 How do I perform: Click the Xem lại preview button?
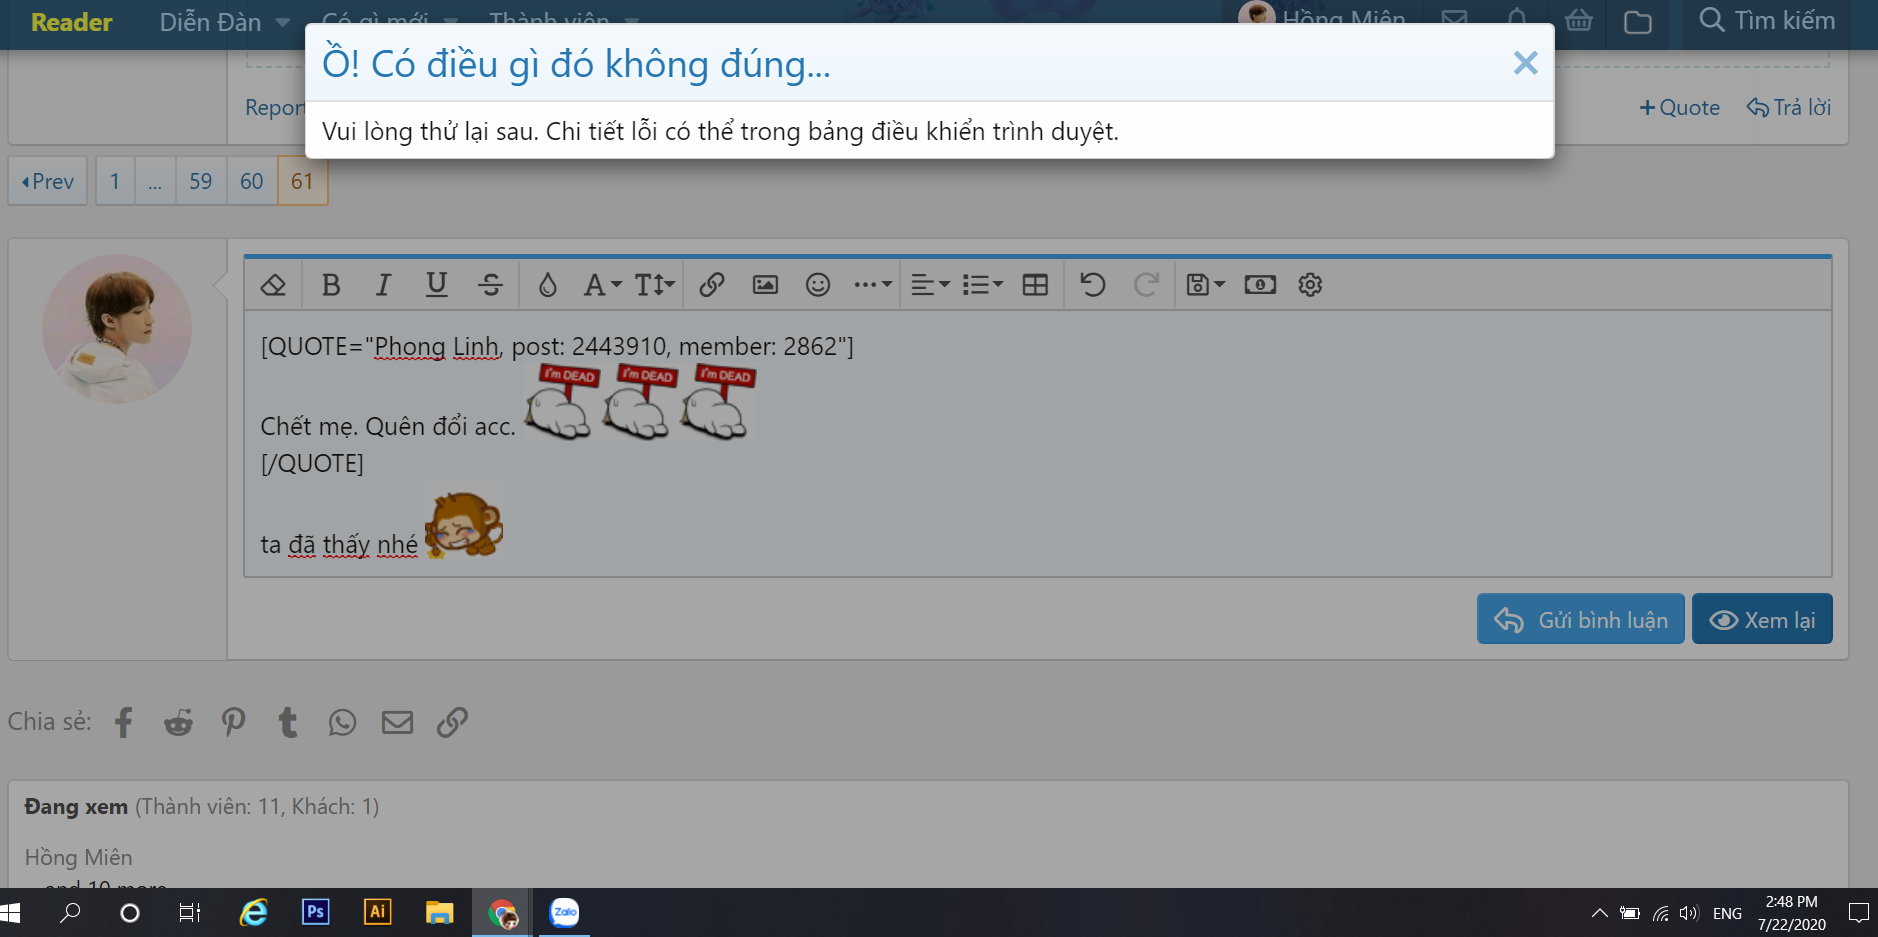[x=1761, y=620]
